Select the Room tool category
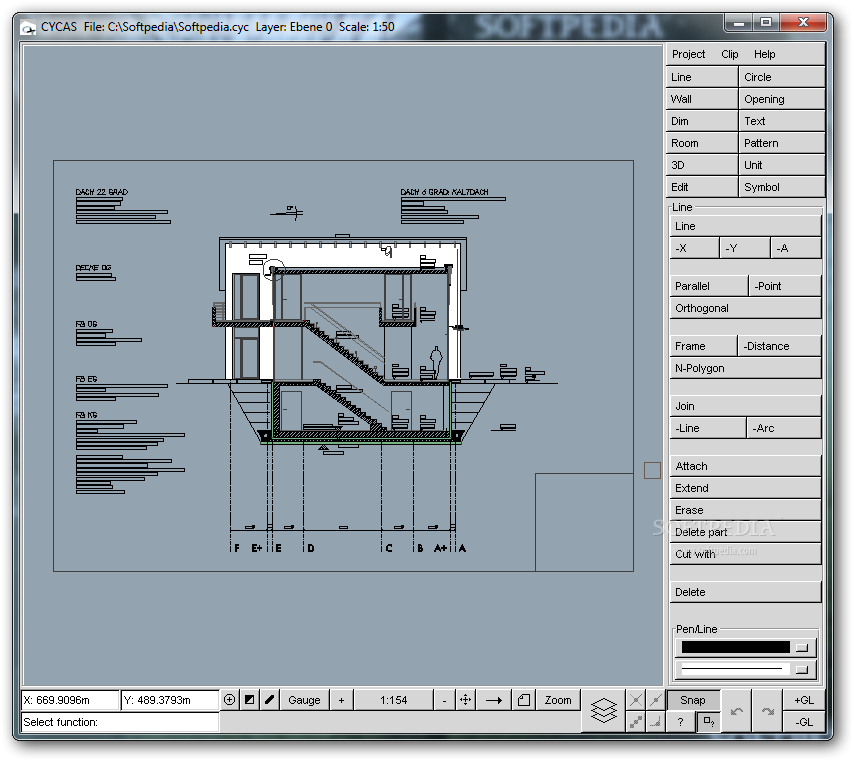Image resolution: width=854 pixels, height=761 pixels. coord(702,143)
